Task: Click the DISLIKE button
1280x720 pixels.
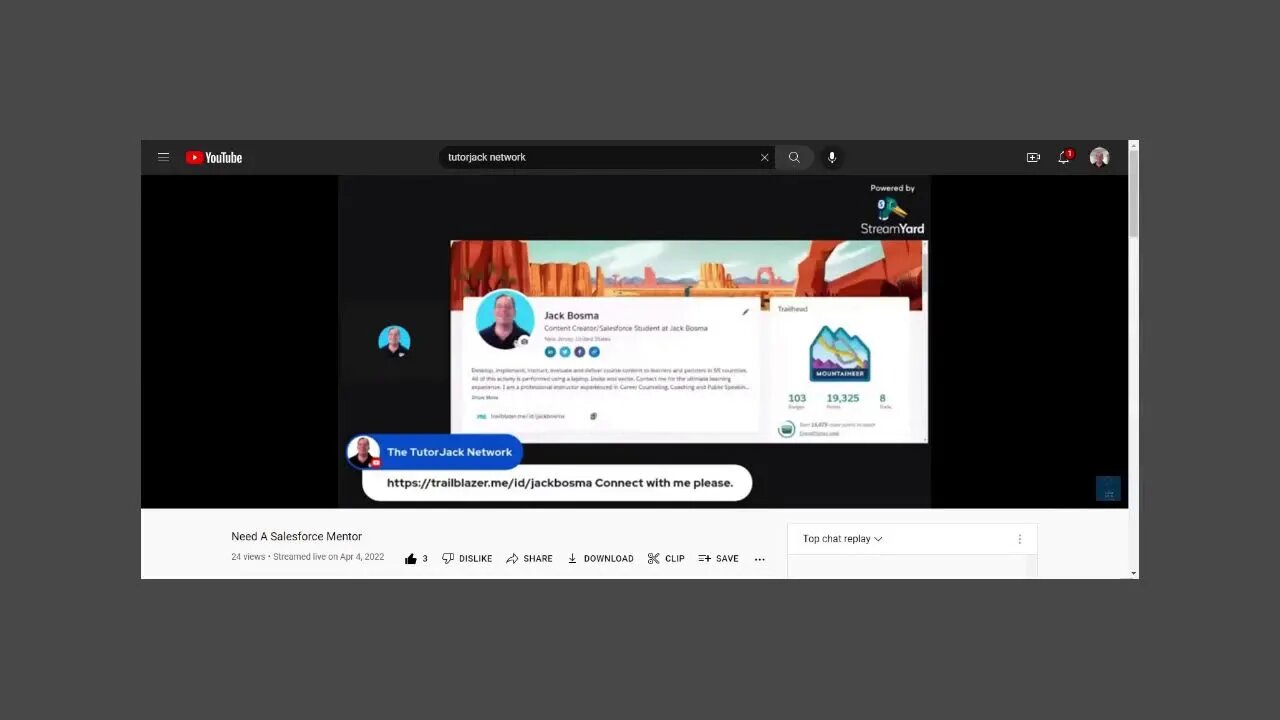Action: [x=467, y=559]
